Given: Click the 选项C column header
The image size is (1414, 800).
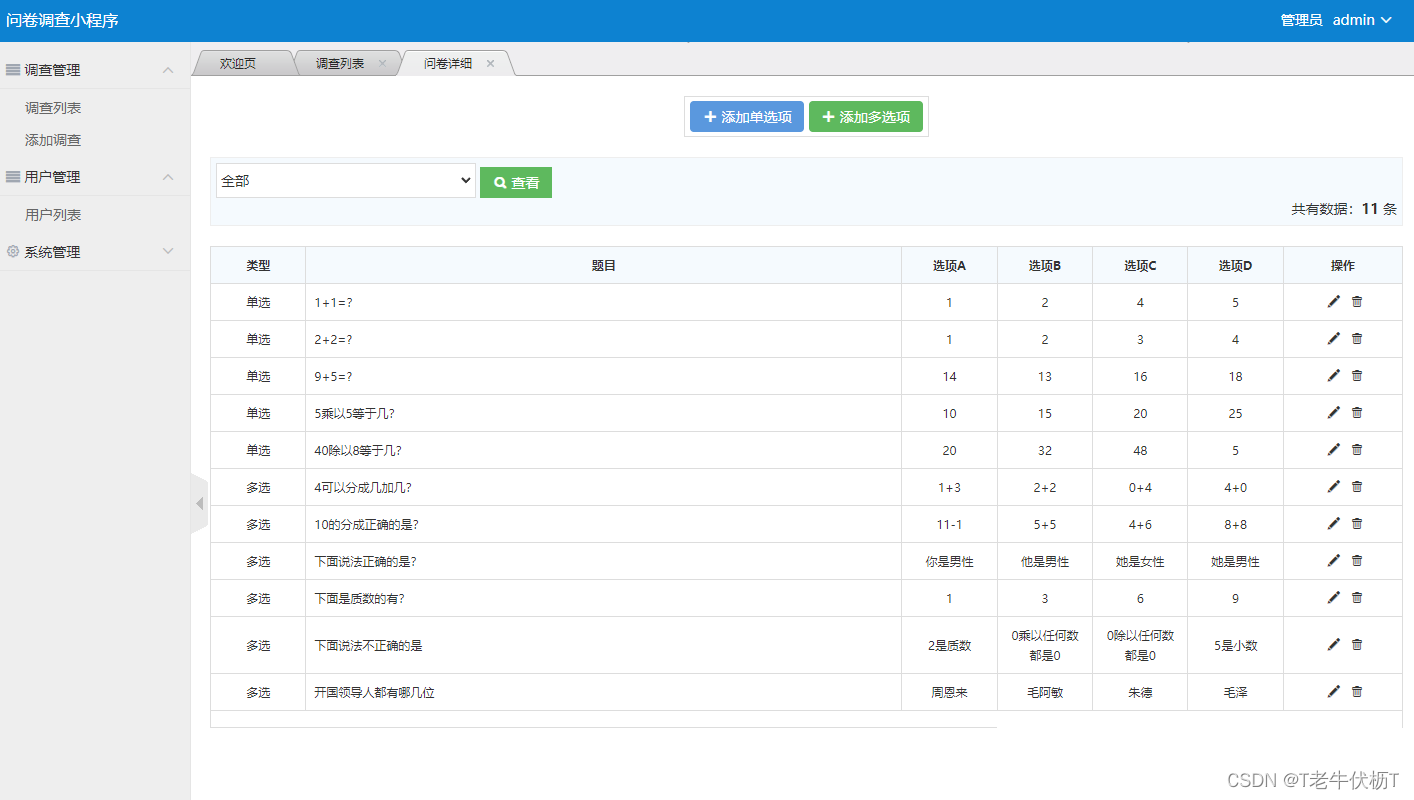Looking at the screenshot, I should pos(1140,266).
